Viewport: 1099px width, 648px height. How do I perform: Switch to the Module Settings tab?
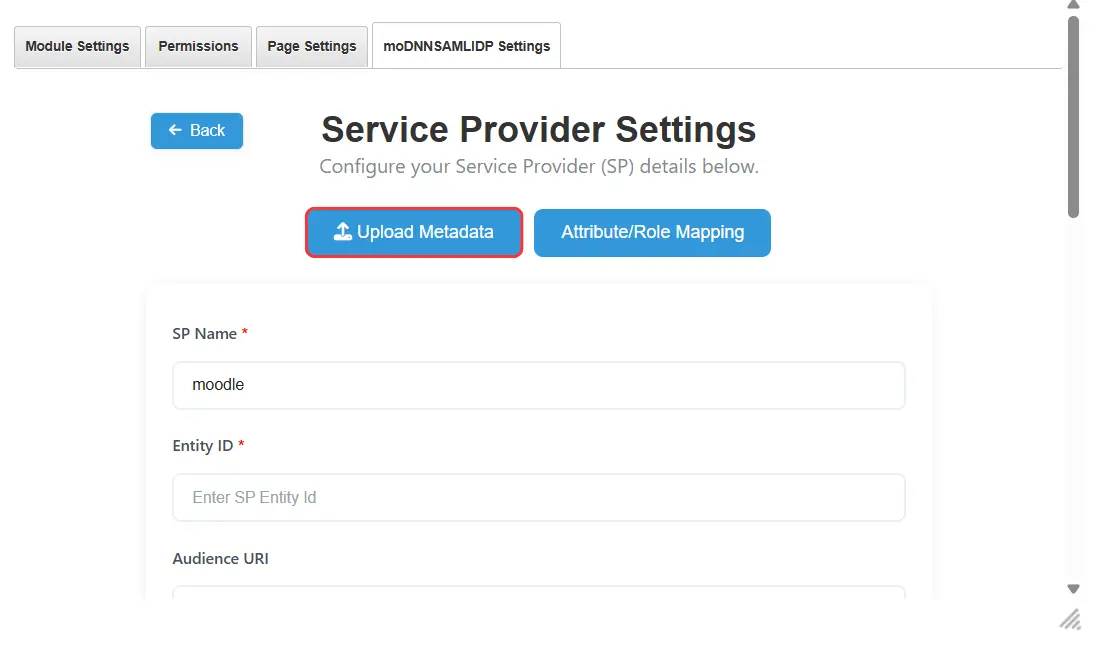(77, 45)
